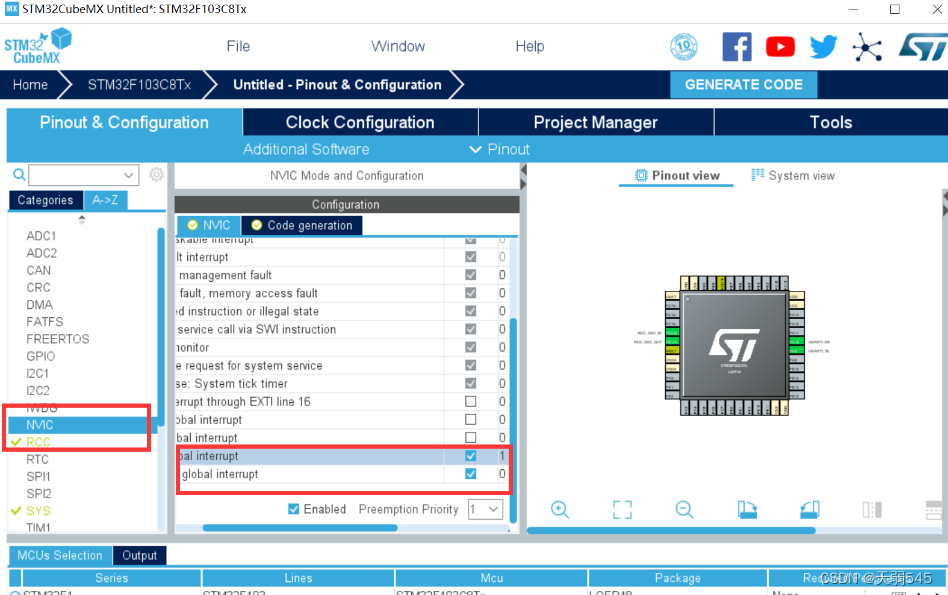Click the Untitled - Pinout & Configuration breadcrumb
Viewport: 948px width, 595px height.
tap(337, 85)
